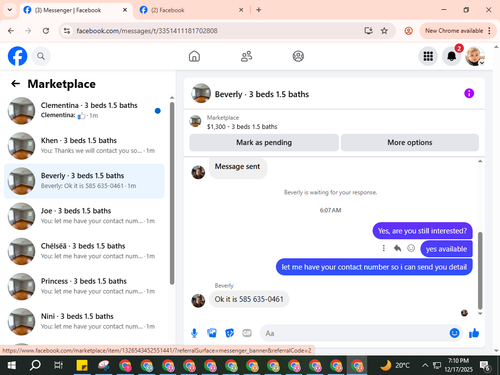Click More options button
Image resolution: width=500 pixels, height=375 pixels.
coord(410,143)
